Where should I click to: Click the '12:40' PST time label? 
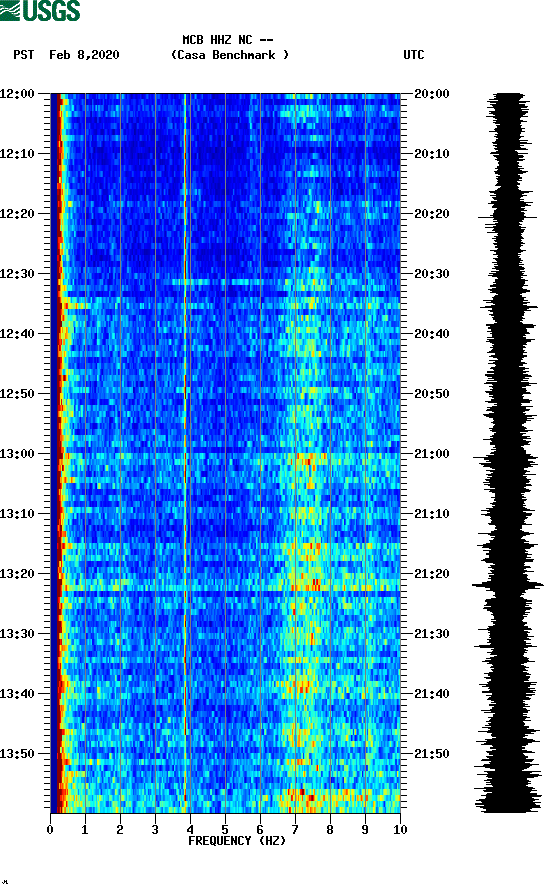17,334
